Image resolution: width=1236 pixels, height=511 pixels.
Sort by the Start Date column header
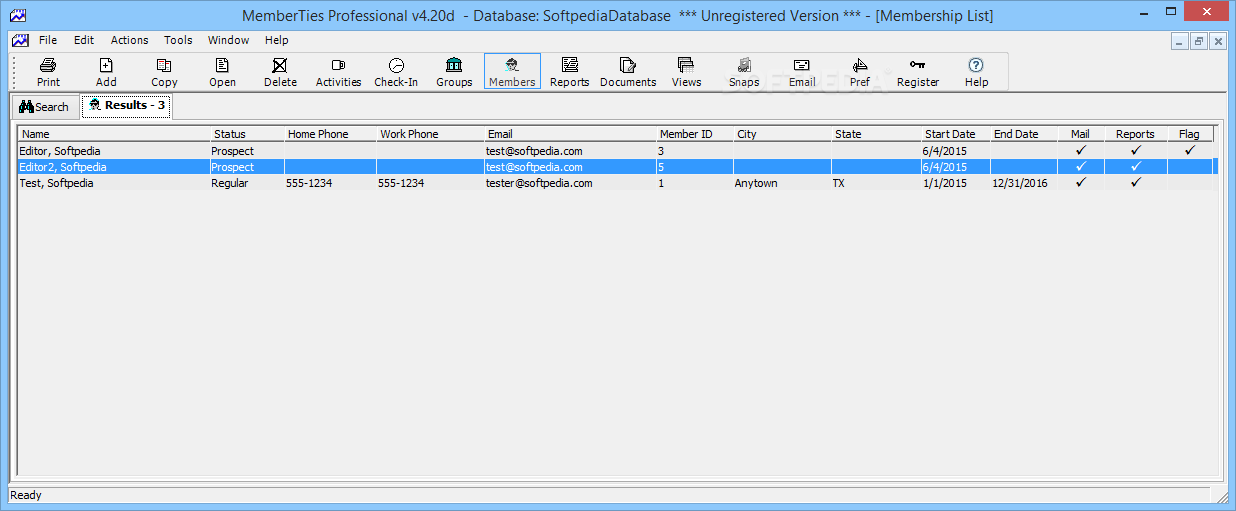pos(955,134)
